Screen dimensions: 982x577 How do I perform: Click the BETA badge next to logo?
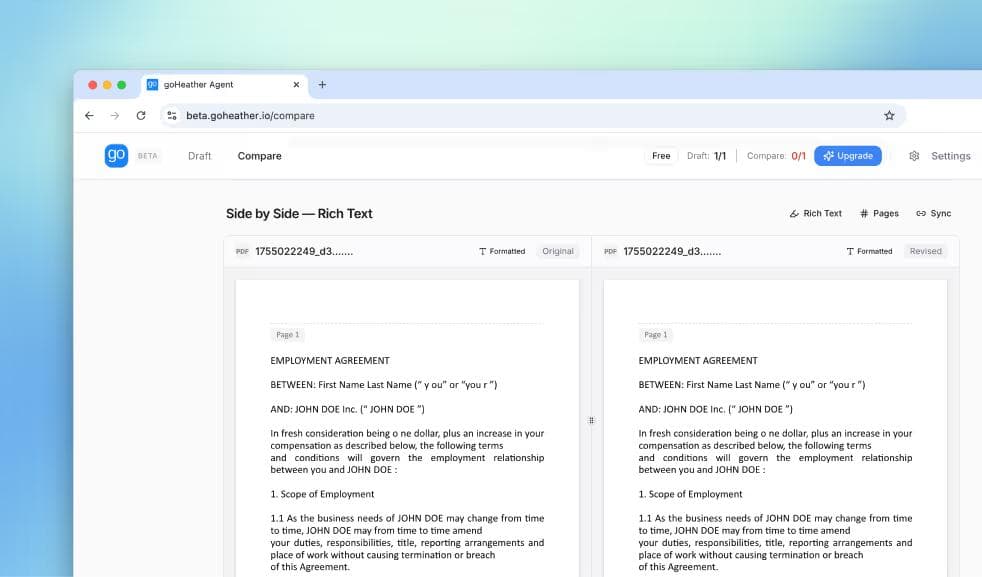(x=148, y=156)
